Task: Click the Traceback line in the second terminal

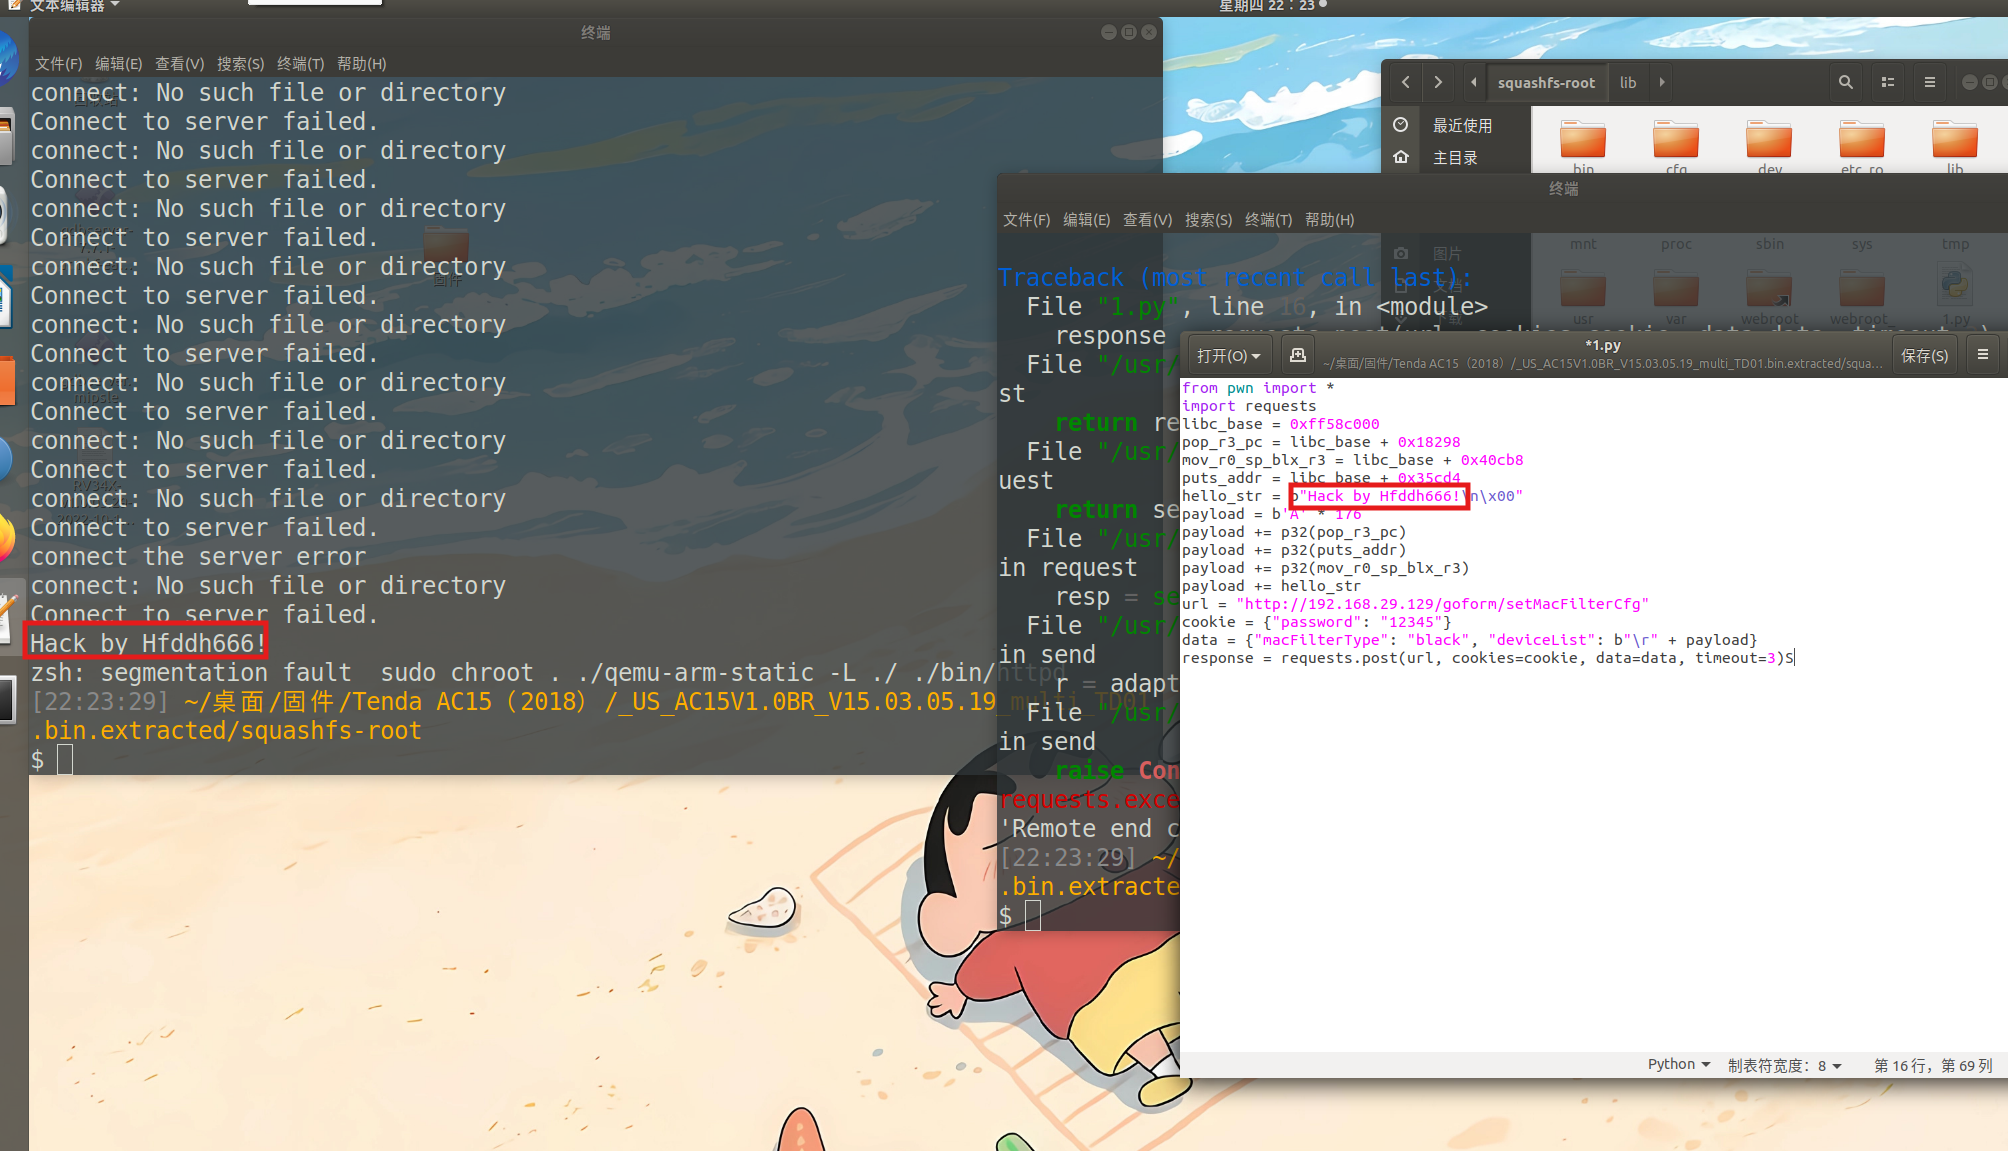Action: pos(1234,277)
